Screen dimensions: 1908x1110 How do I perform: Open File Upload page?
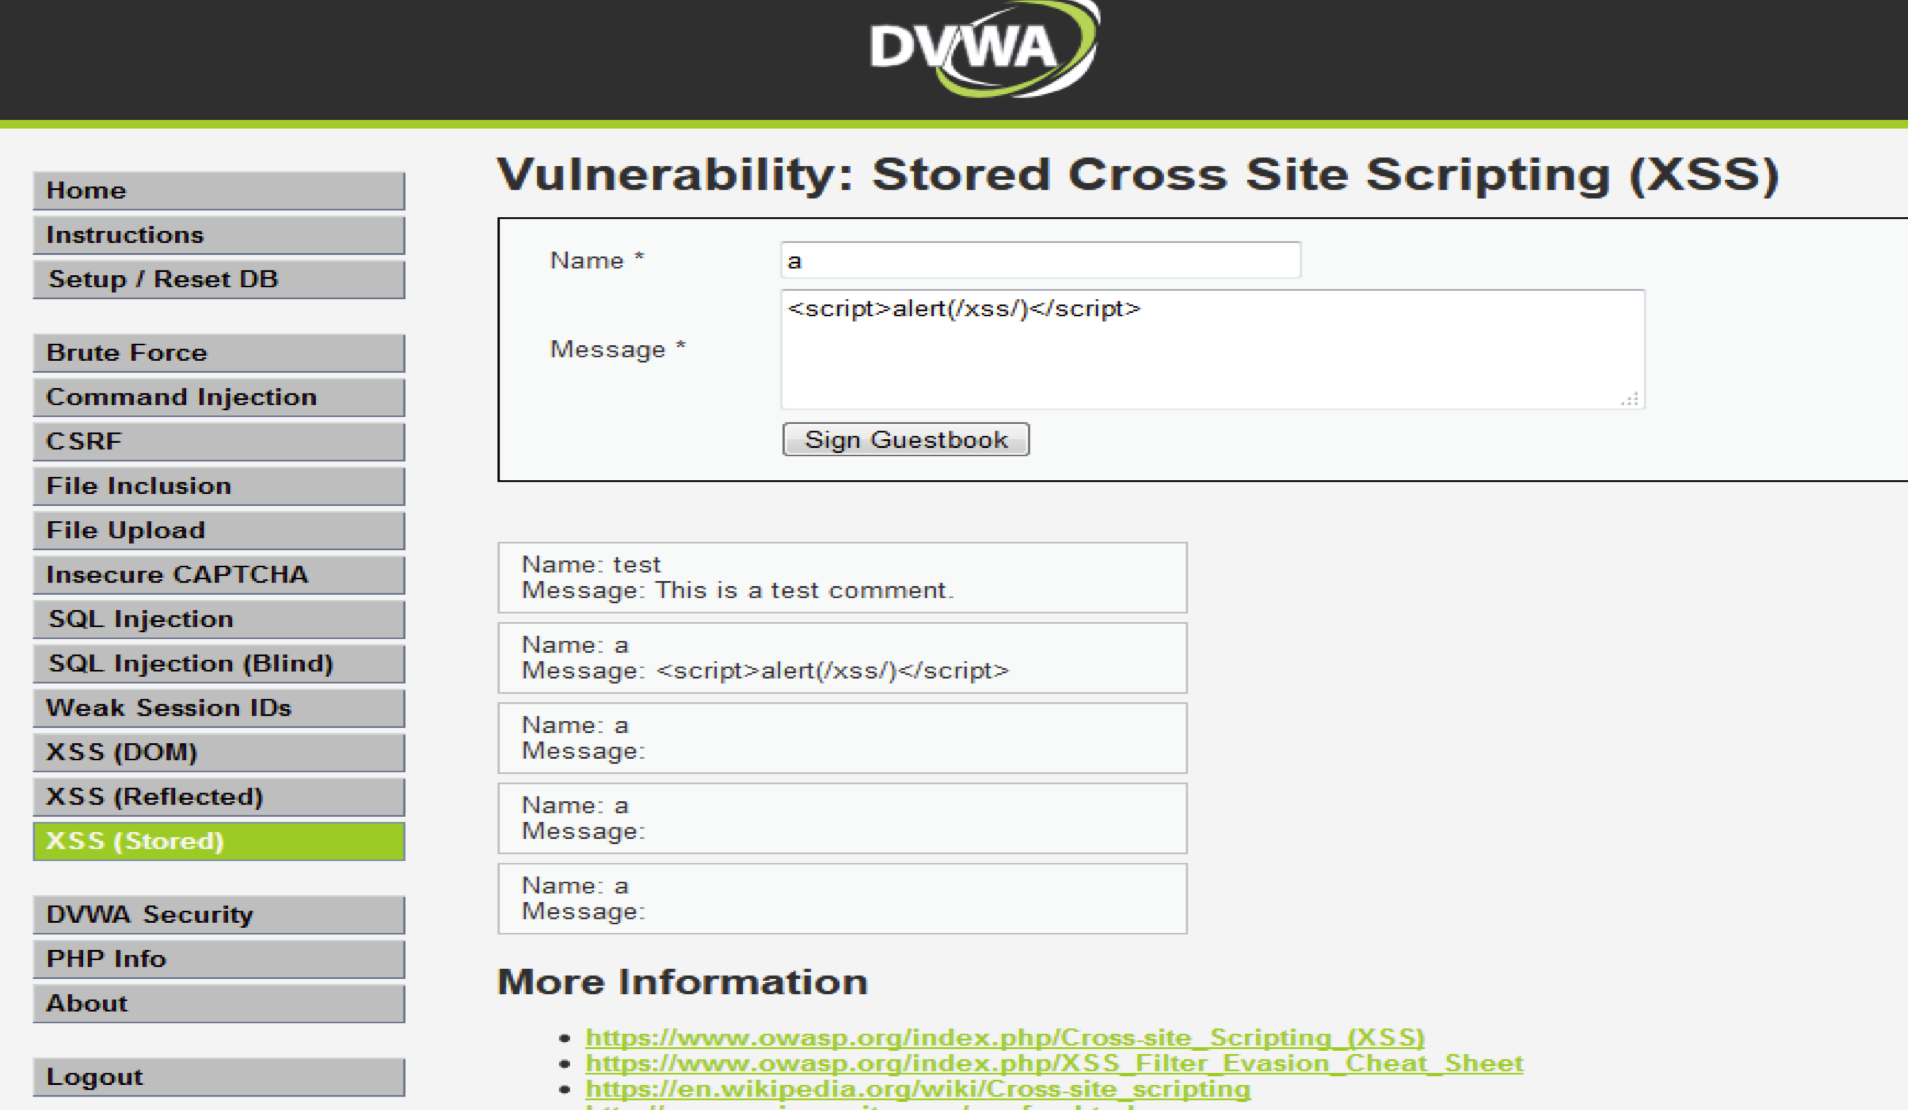219,530
